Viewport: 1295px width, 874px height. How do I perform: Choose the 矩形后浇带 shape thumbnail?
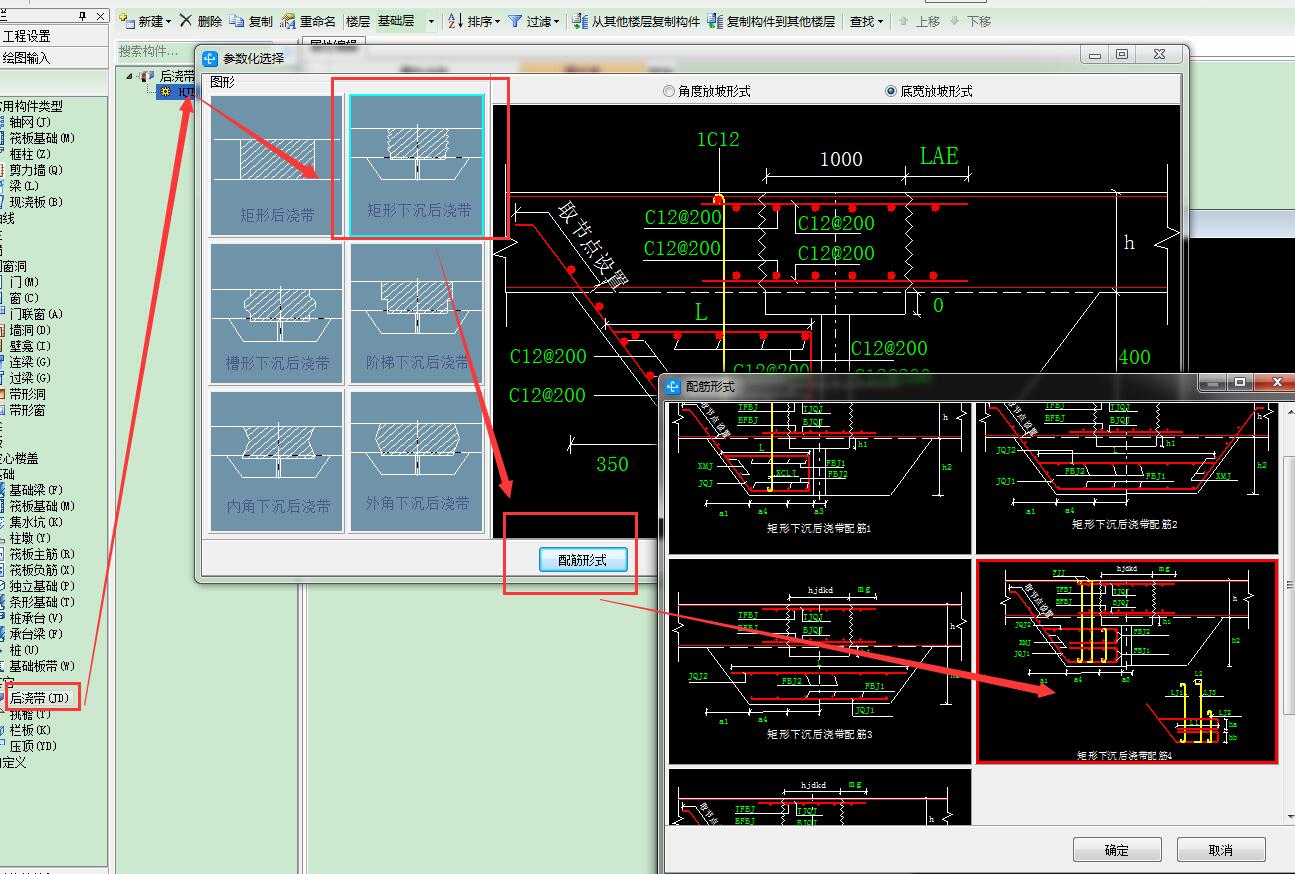pyautogui.click(x=277, y=166)
